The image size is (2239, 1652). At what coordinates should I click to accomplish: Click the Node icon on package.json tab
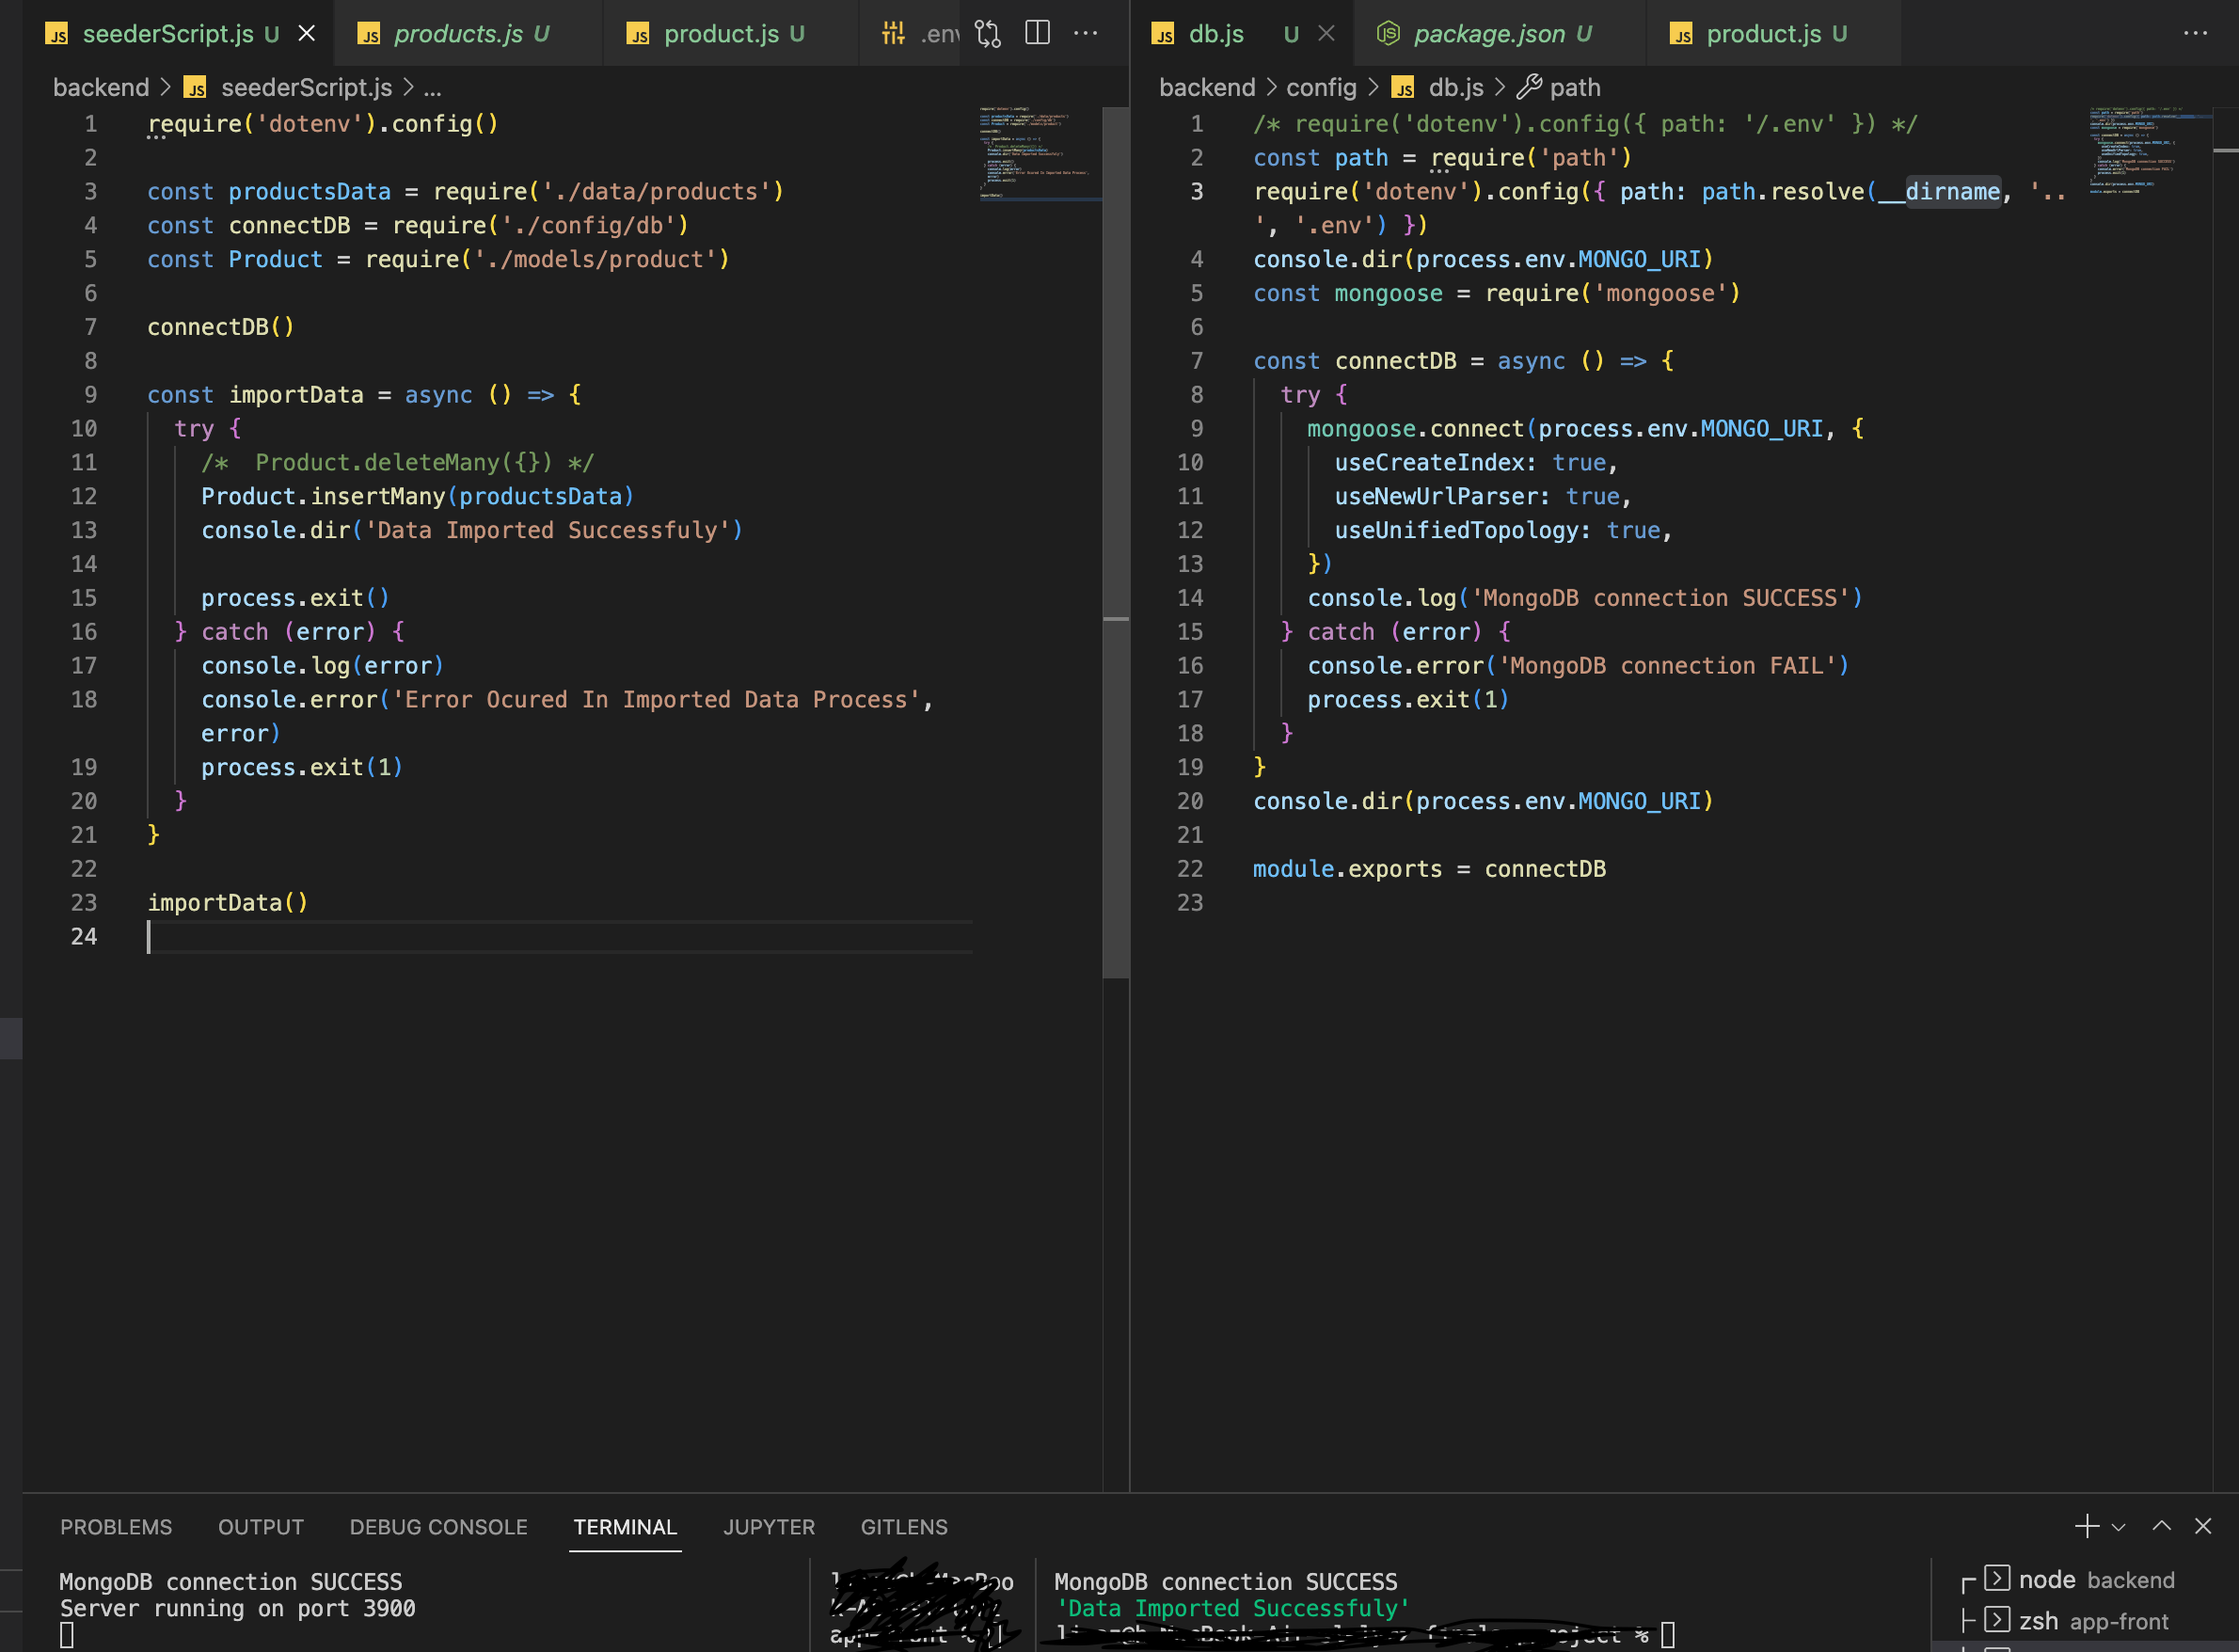tap(1388, 34)
